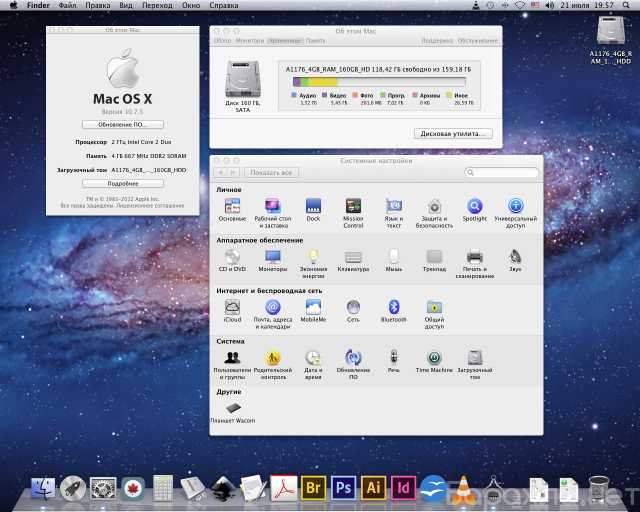
Task: Click Обновление ПО... button in About window
Action: 123,125
